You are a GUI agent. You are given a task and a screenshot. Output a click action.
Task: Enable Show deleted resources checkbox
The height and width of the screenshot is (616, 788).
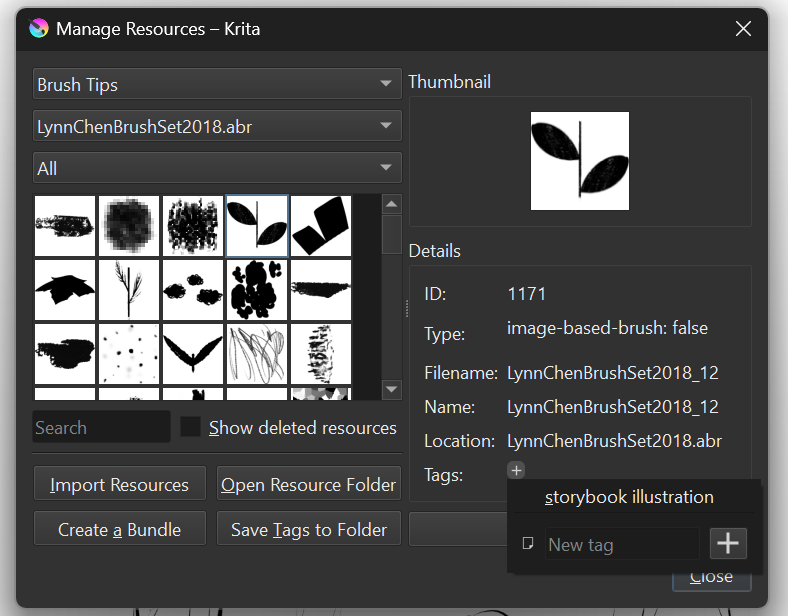[x=191, y=428]
